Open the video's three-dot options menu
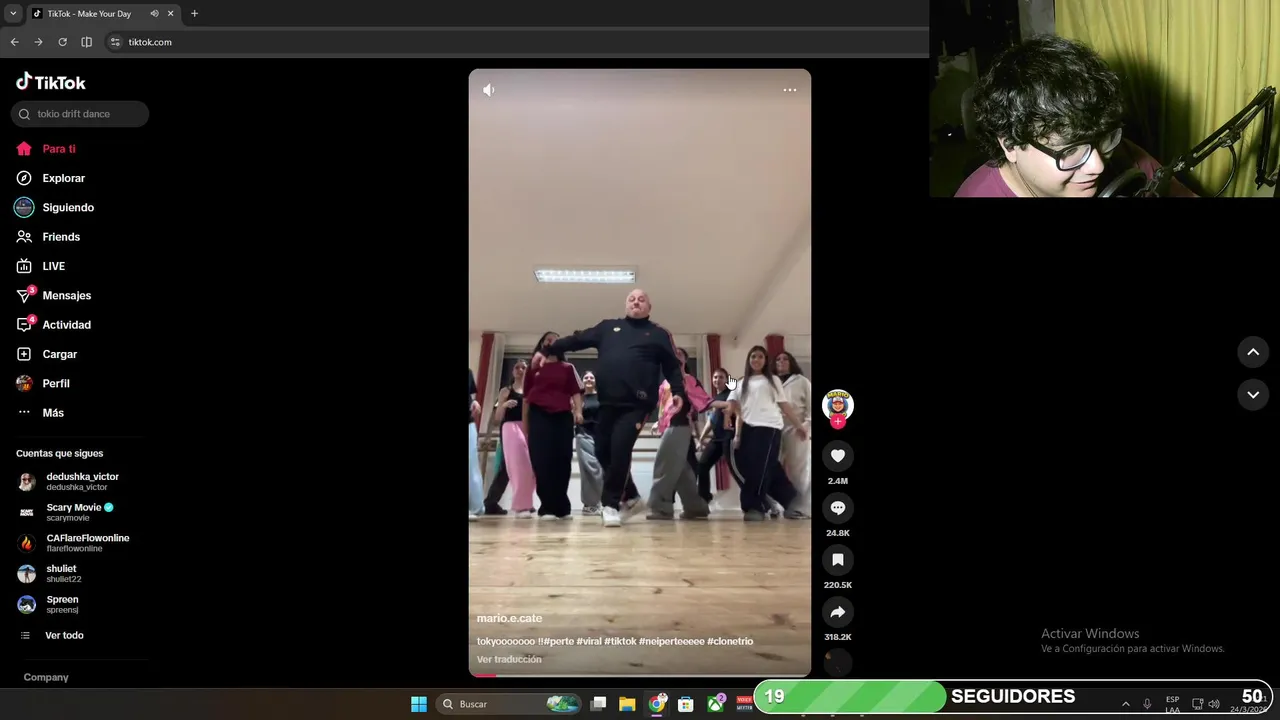 (790, 90)
